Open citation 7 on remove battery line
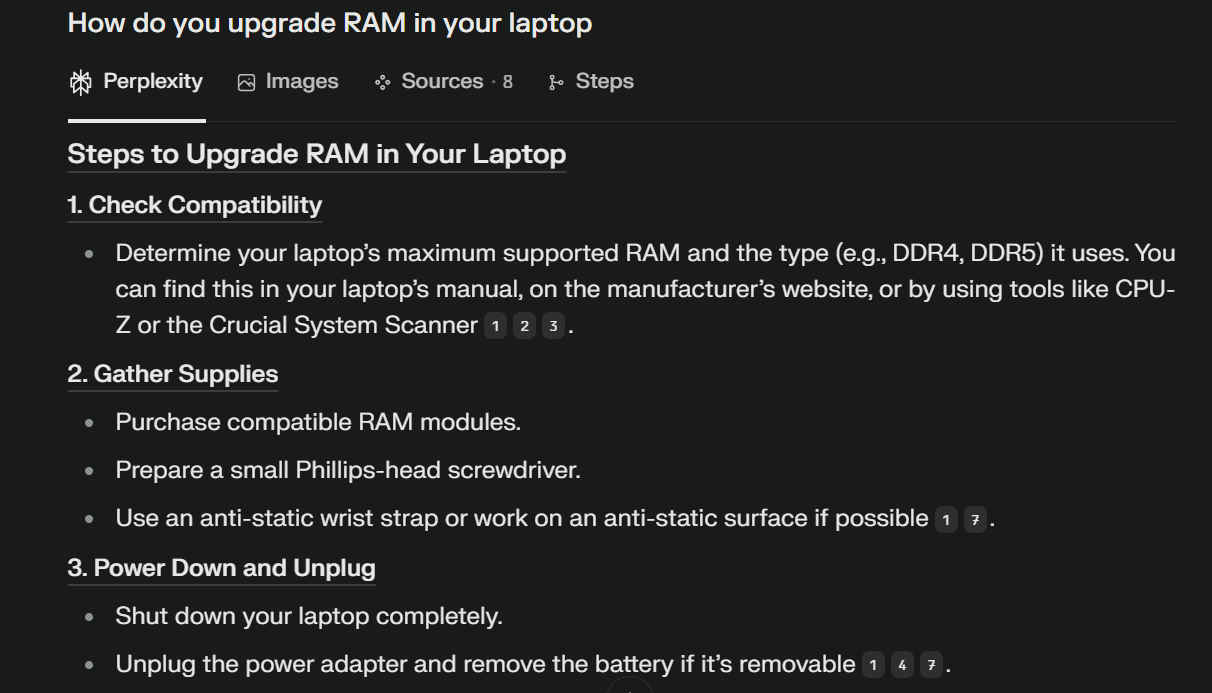This screenshot has width=1212, height=693. coord(931,666)
